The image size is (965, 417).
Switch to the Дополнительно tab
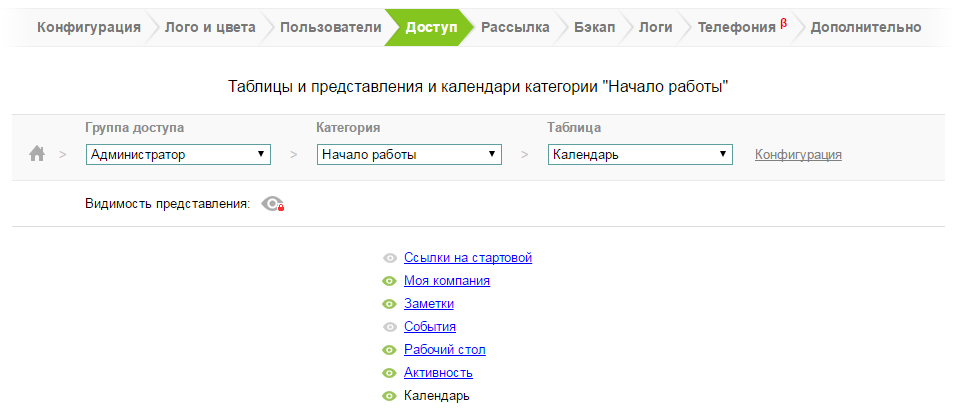(865, 27)
